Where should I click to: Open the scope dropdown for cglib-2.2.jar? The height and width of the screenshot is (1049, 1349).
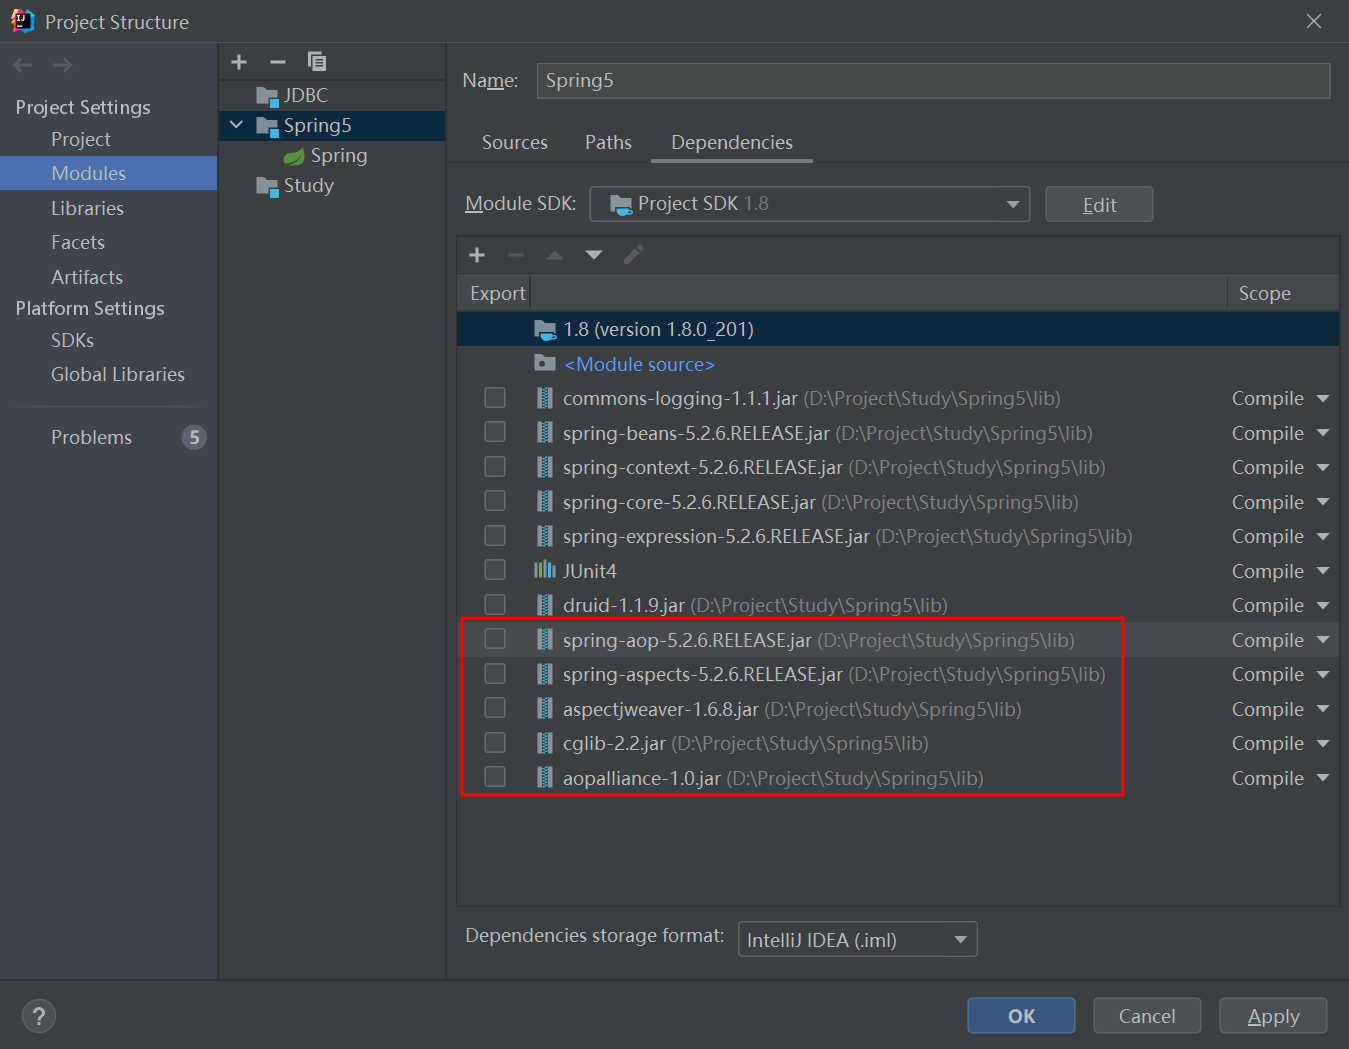click(1323, 743)
